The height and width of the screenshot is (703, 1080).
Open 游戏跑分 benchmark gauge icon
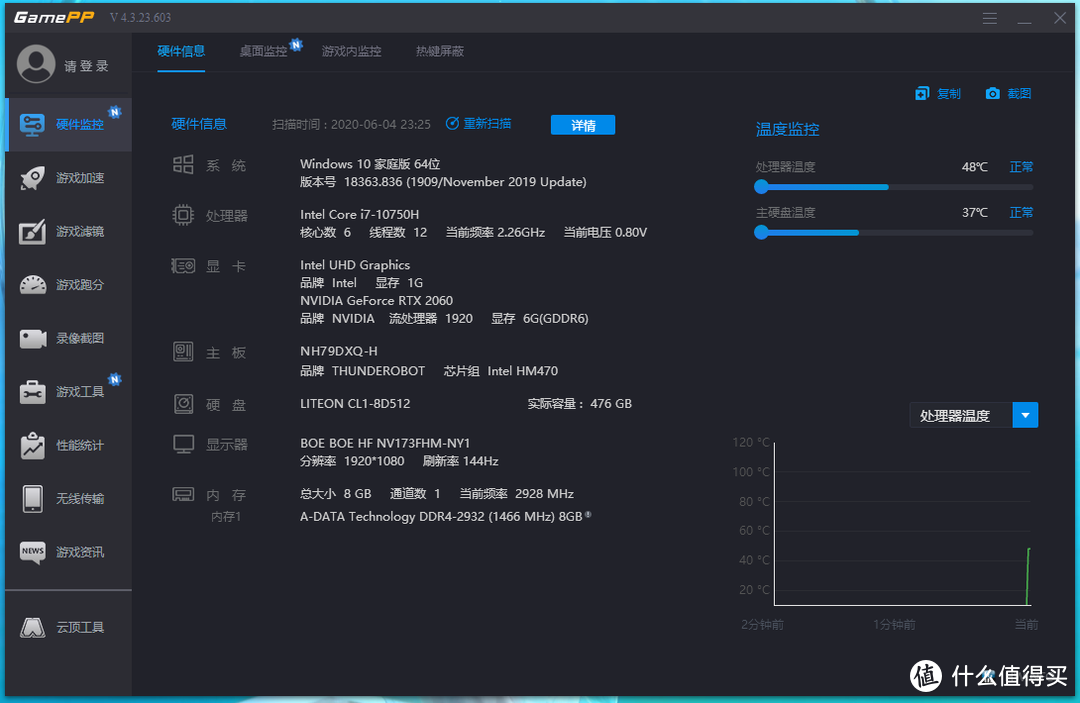32,284
